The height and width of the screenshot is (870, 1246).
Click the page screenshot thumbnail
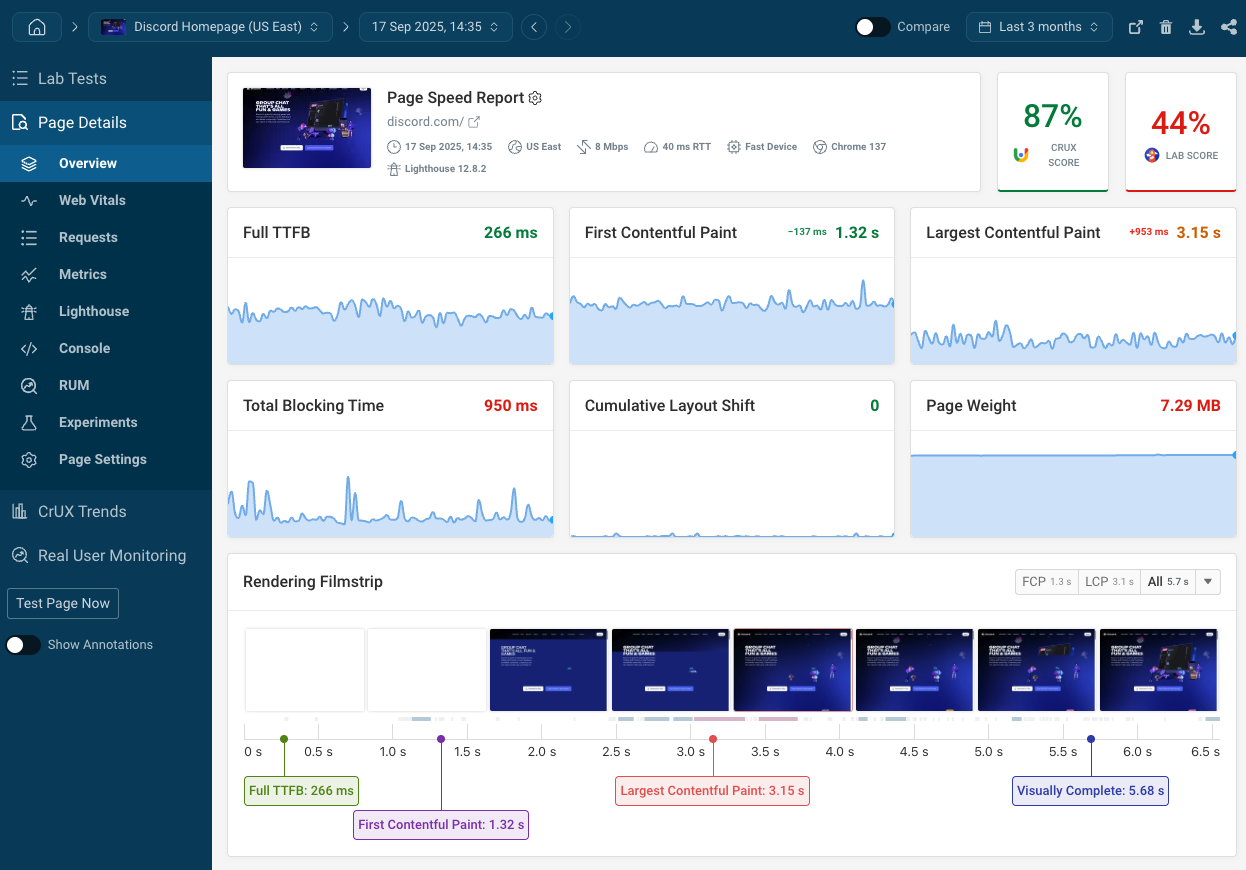pos(307,128)
